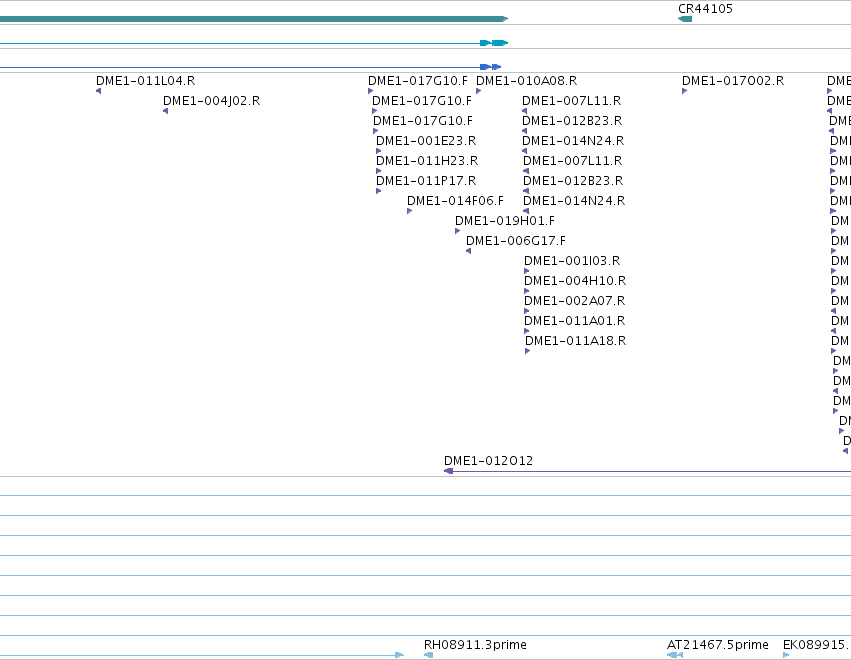Screen dimensions: 851x660
Task: Choose feature DME1-011P17.R
Action: 426,181
